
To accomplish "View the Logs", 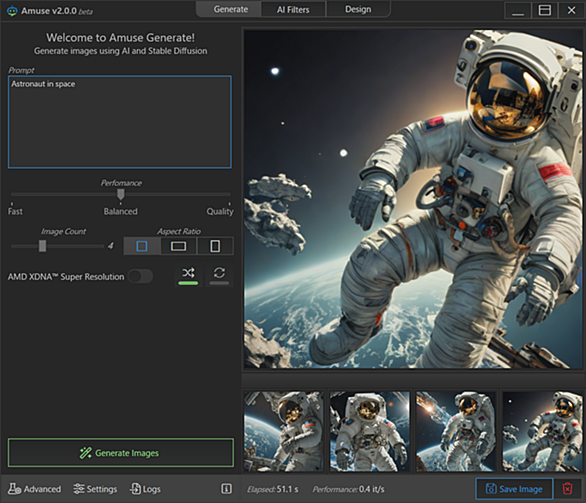I will tap(145, 489).
